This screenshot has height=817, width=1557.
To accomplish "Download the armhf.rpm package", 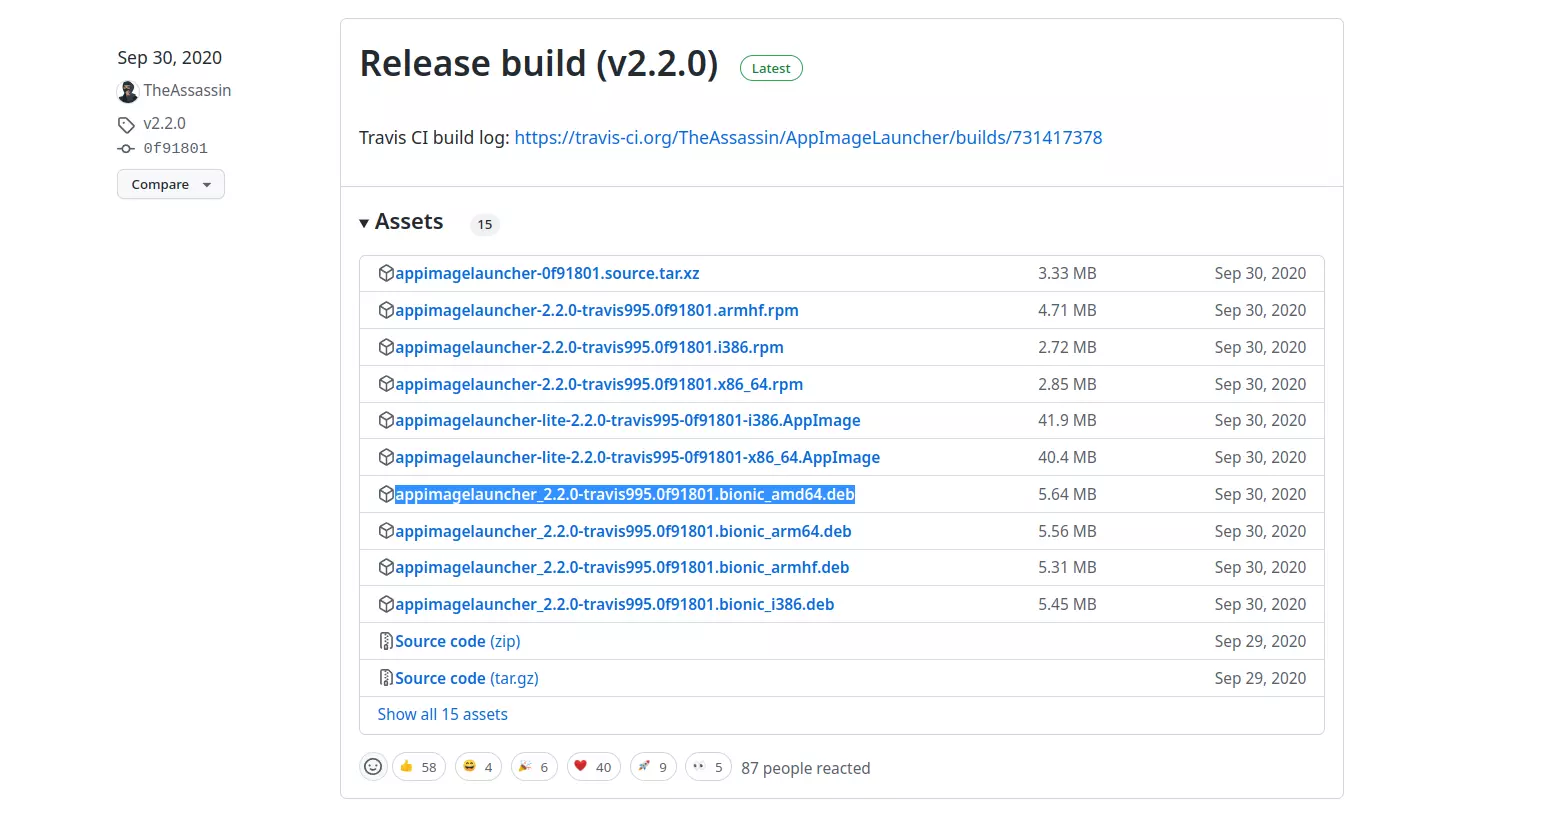I will pyautogui.click(x=597, y=310).
